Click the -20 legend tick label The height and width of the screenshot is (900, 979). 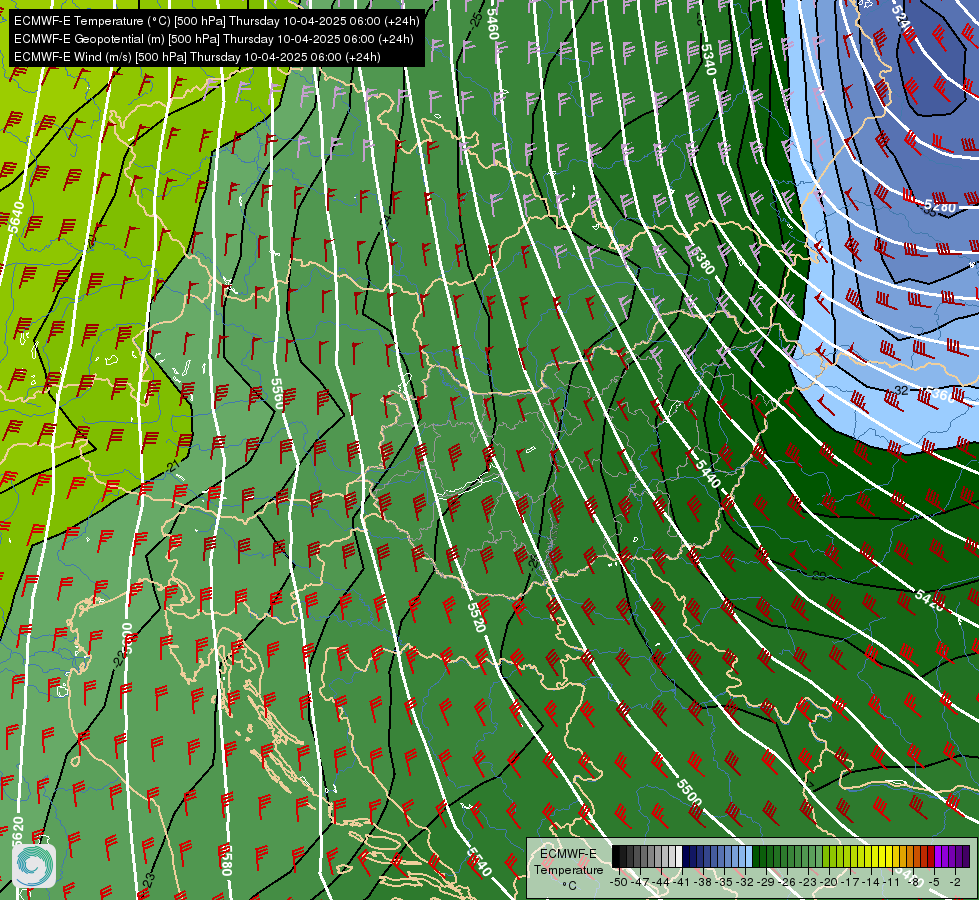tap(829, 882)
